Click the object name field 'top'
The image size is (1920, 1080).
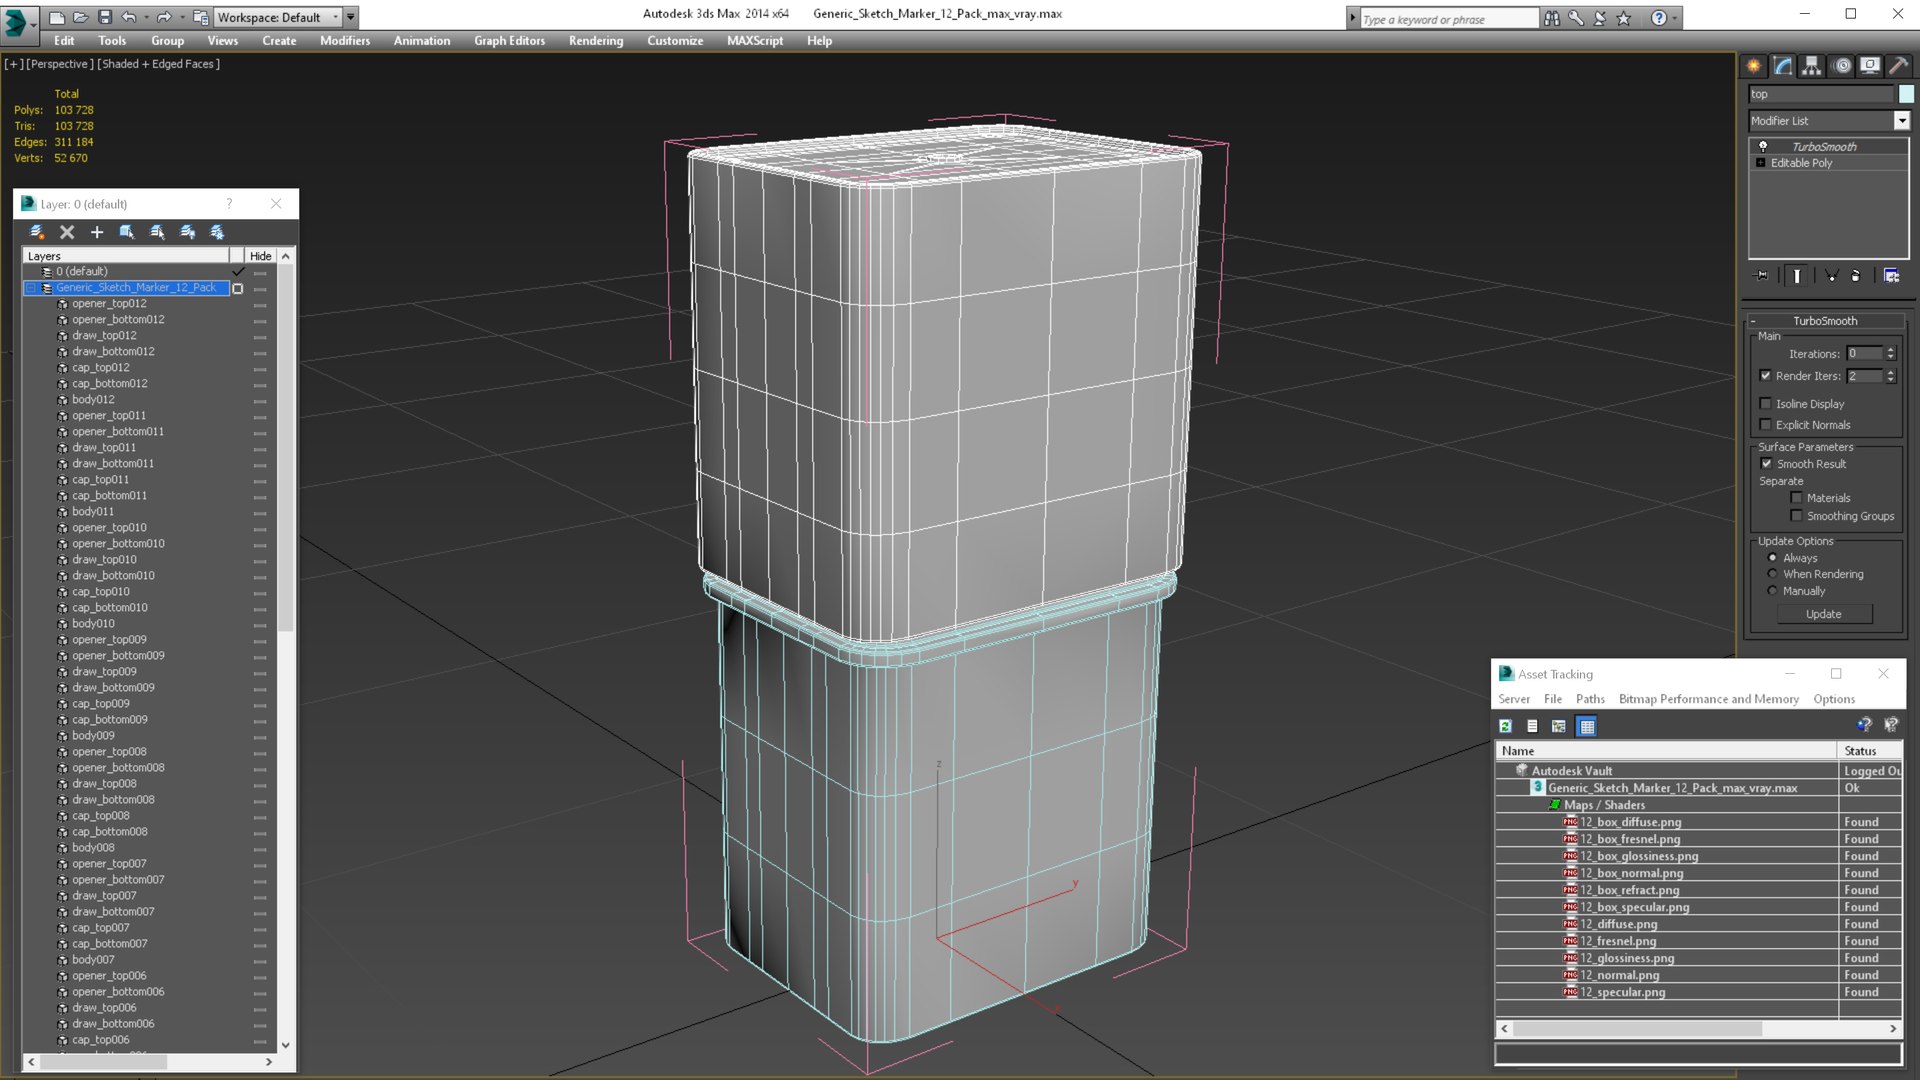coord(1820,94)
